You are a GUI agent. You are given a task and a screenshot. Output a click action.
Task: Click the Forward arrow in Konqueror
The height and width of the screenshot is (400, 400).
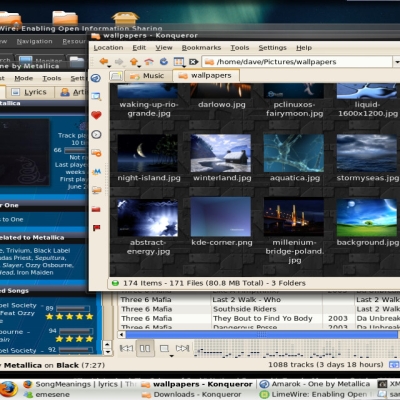pos(118,62)
